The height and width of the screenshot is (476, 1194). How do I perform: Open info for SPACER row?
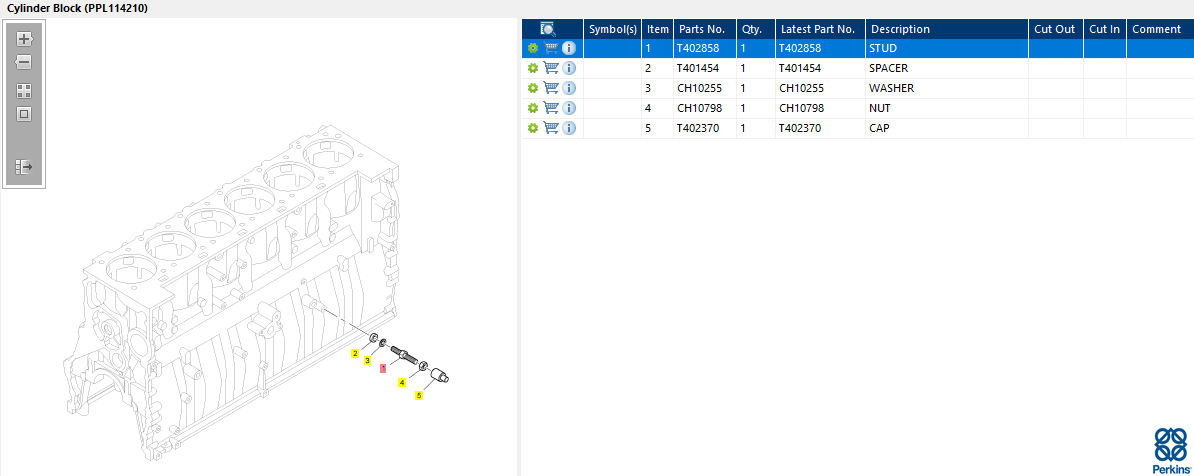(569, 68)
